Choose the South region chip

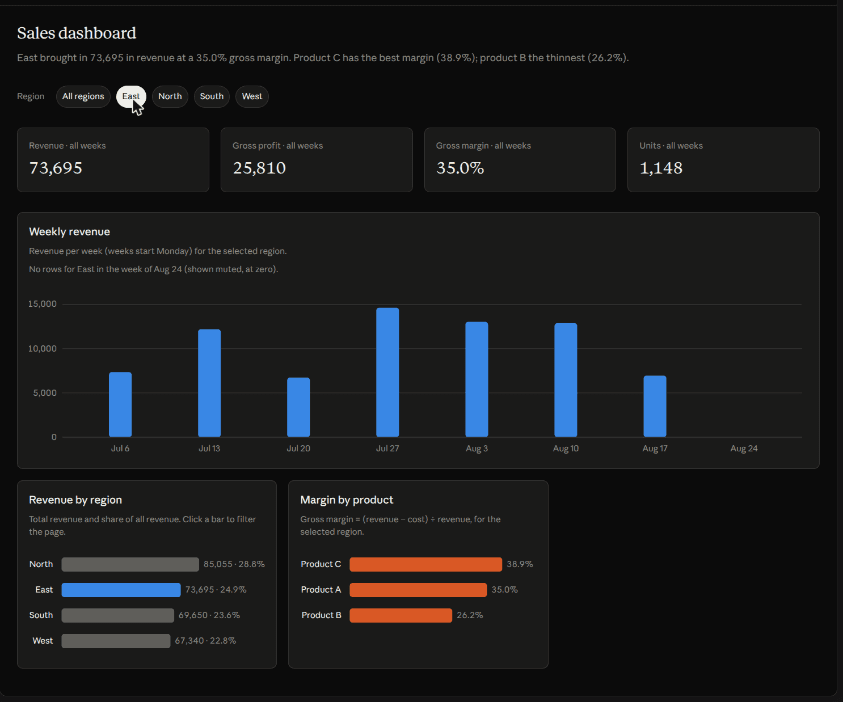point(212,96)
